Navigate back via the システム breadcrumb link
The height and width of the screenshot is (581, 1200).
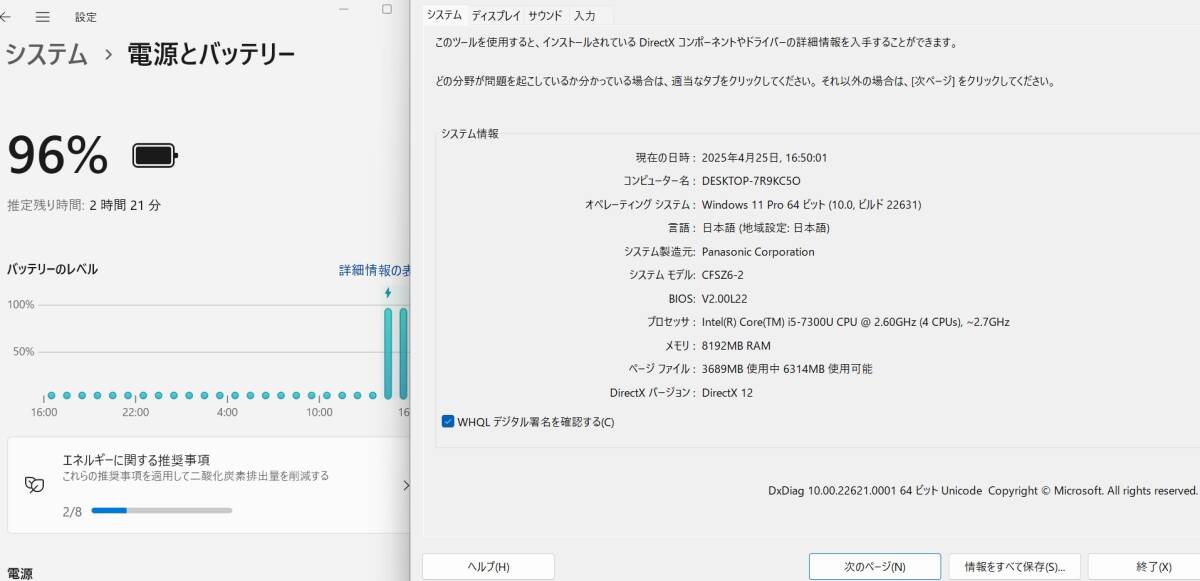pyautogui.click(x=47, y=56)
